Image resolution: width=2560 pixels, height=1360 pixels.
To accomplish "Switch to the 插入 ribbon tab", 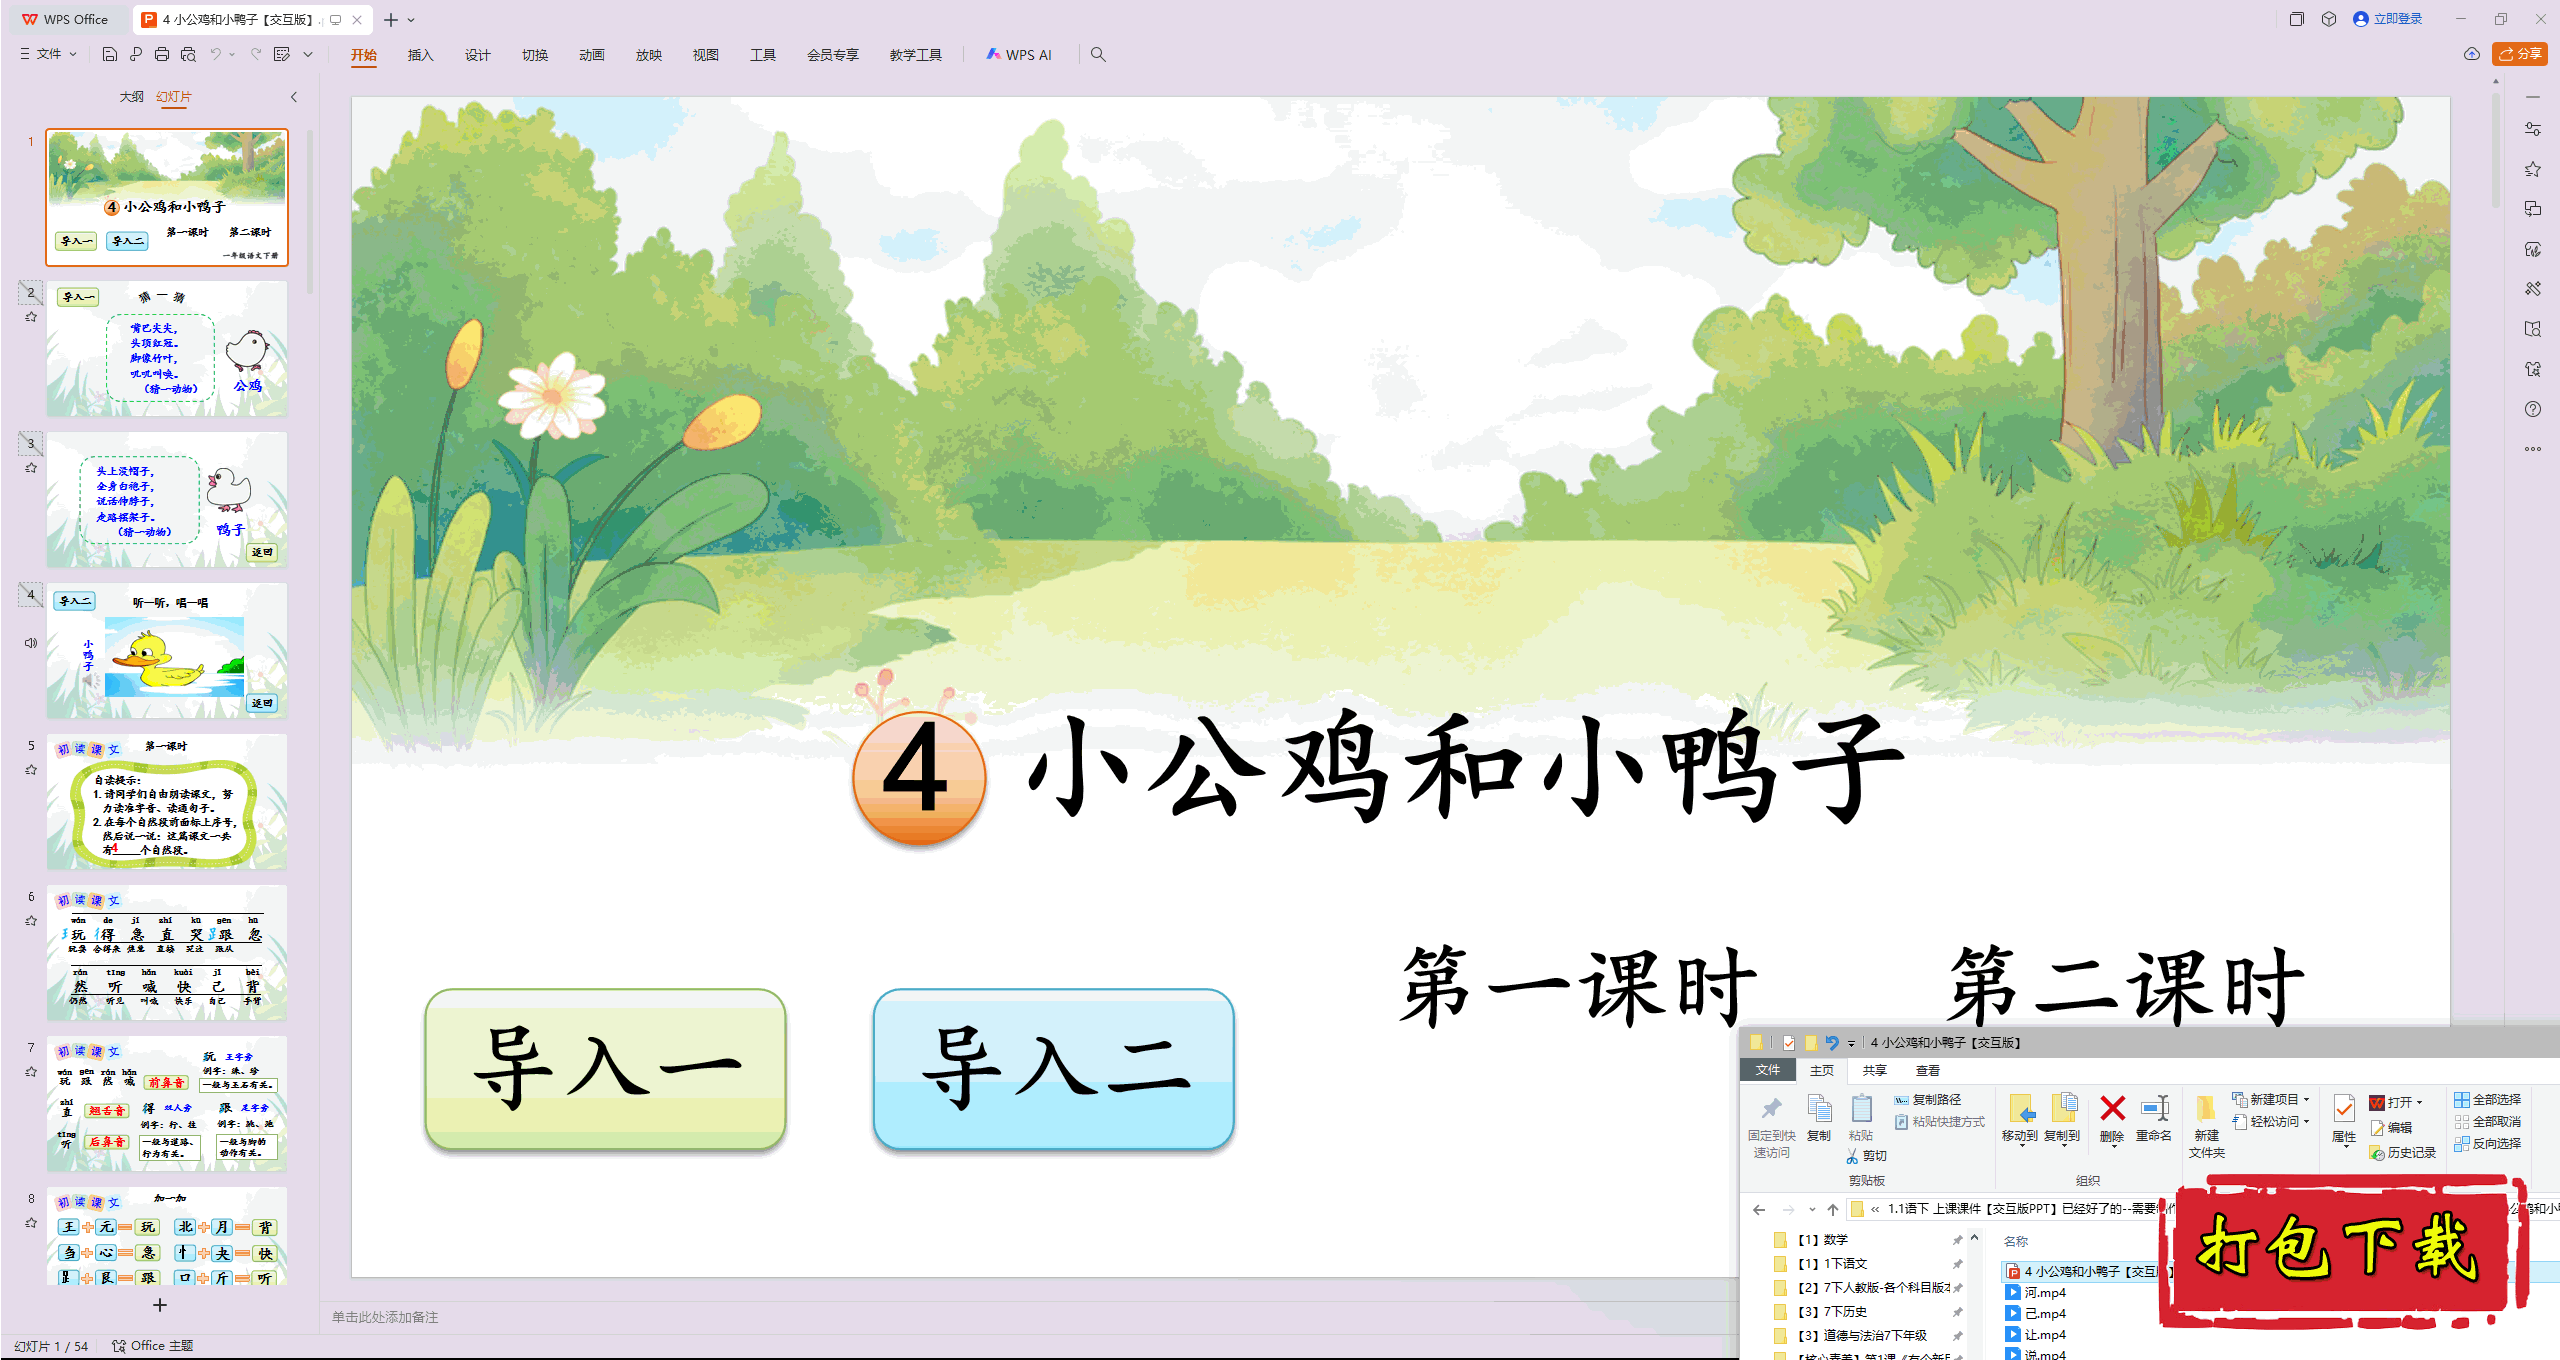I will pos(420,55).
